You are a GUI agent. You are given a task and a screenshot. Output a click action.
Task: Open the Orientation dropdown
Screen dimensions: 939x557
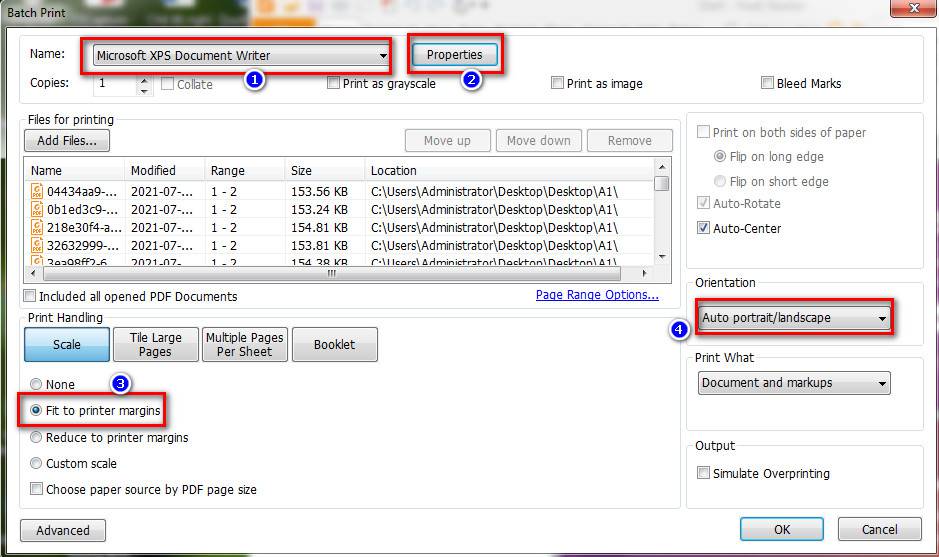[x=794, y=317]
